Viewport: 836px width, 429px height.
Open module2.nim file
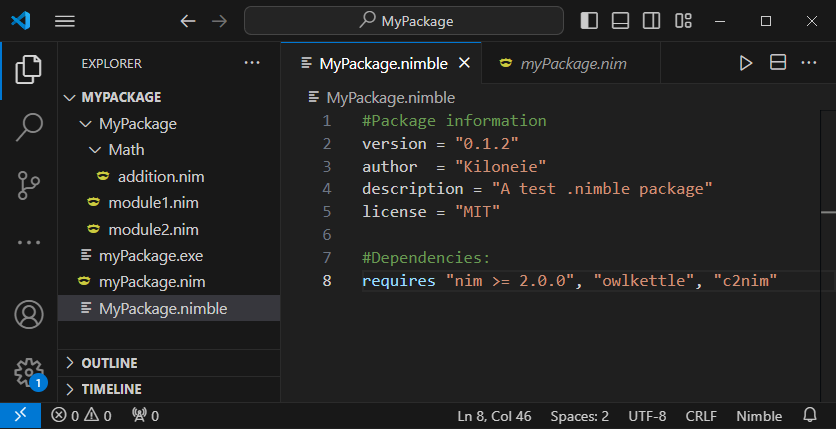169,230
